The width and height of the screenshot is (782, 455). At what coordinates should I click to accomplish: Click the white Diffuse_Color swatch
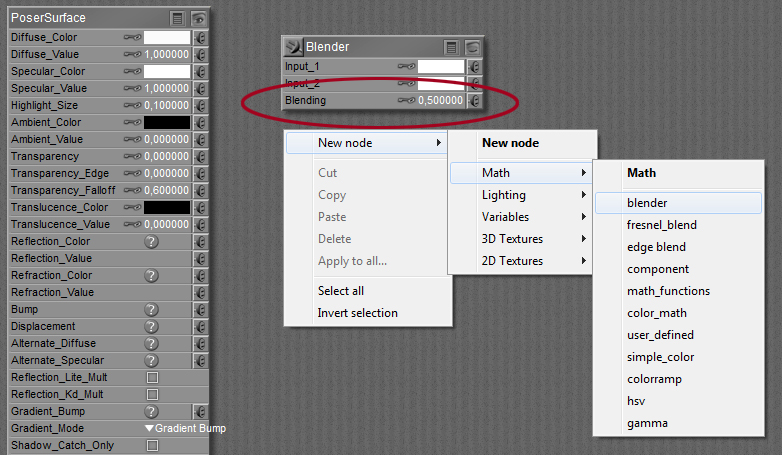pyautogui.click(x=167, y=38)
